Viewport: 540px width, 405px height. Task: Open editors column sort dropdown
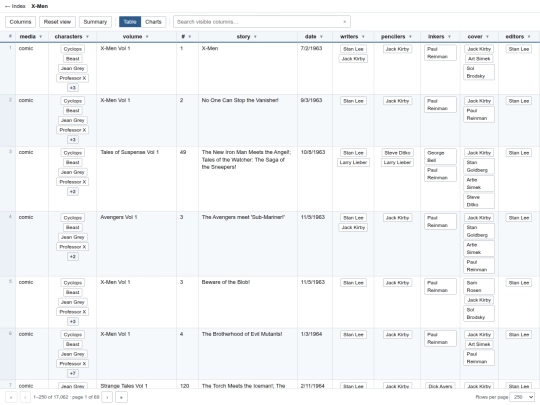tap(529, 37)
